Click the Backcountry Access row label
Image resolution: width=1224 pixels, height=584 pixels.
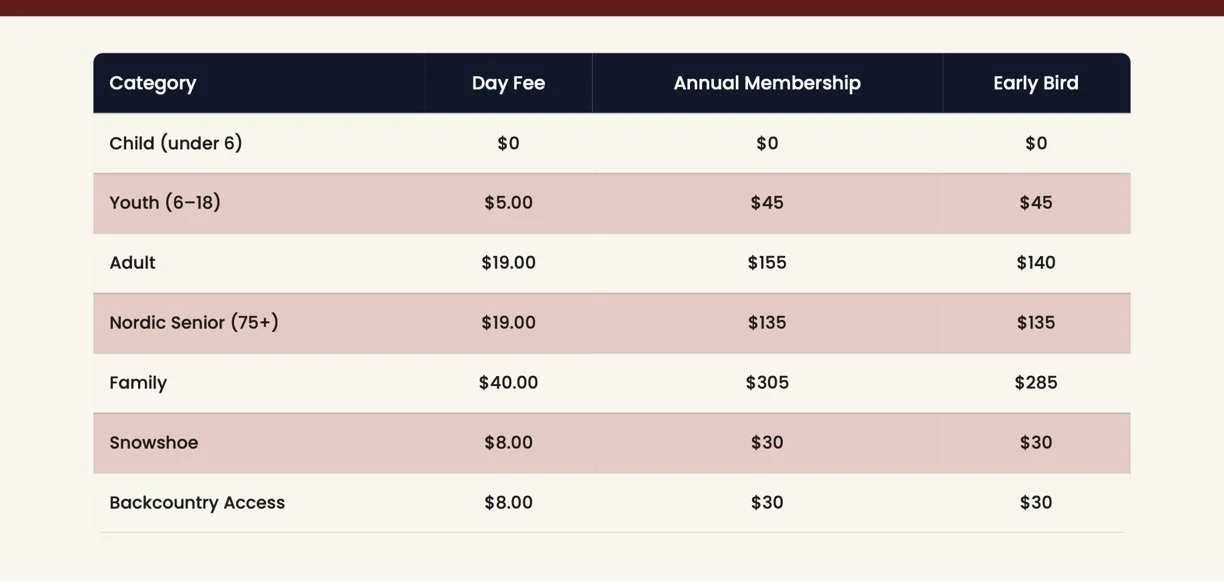click(x=197, y=503)
